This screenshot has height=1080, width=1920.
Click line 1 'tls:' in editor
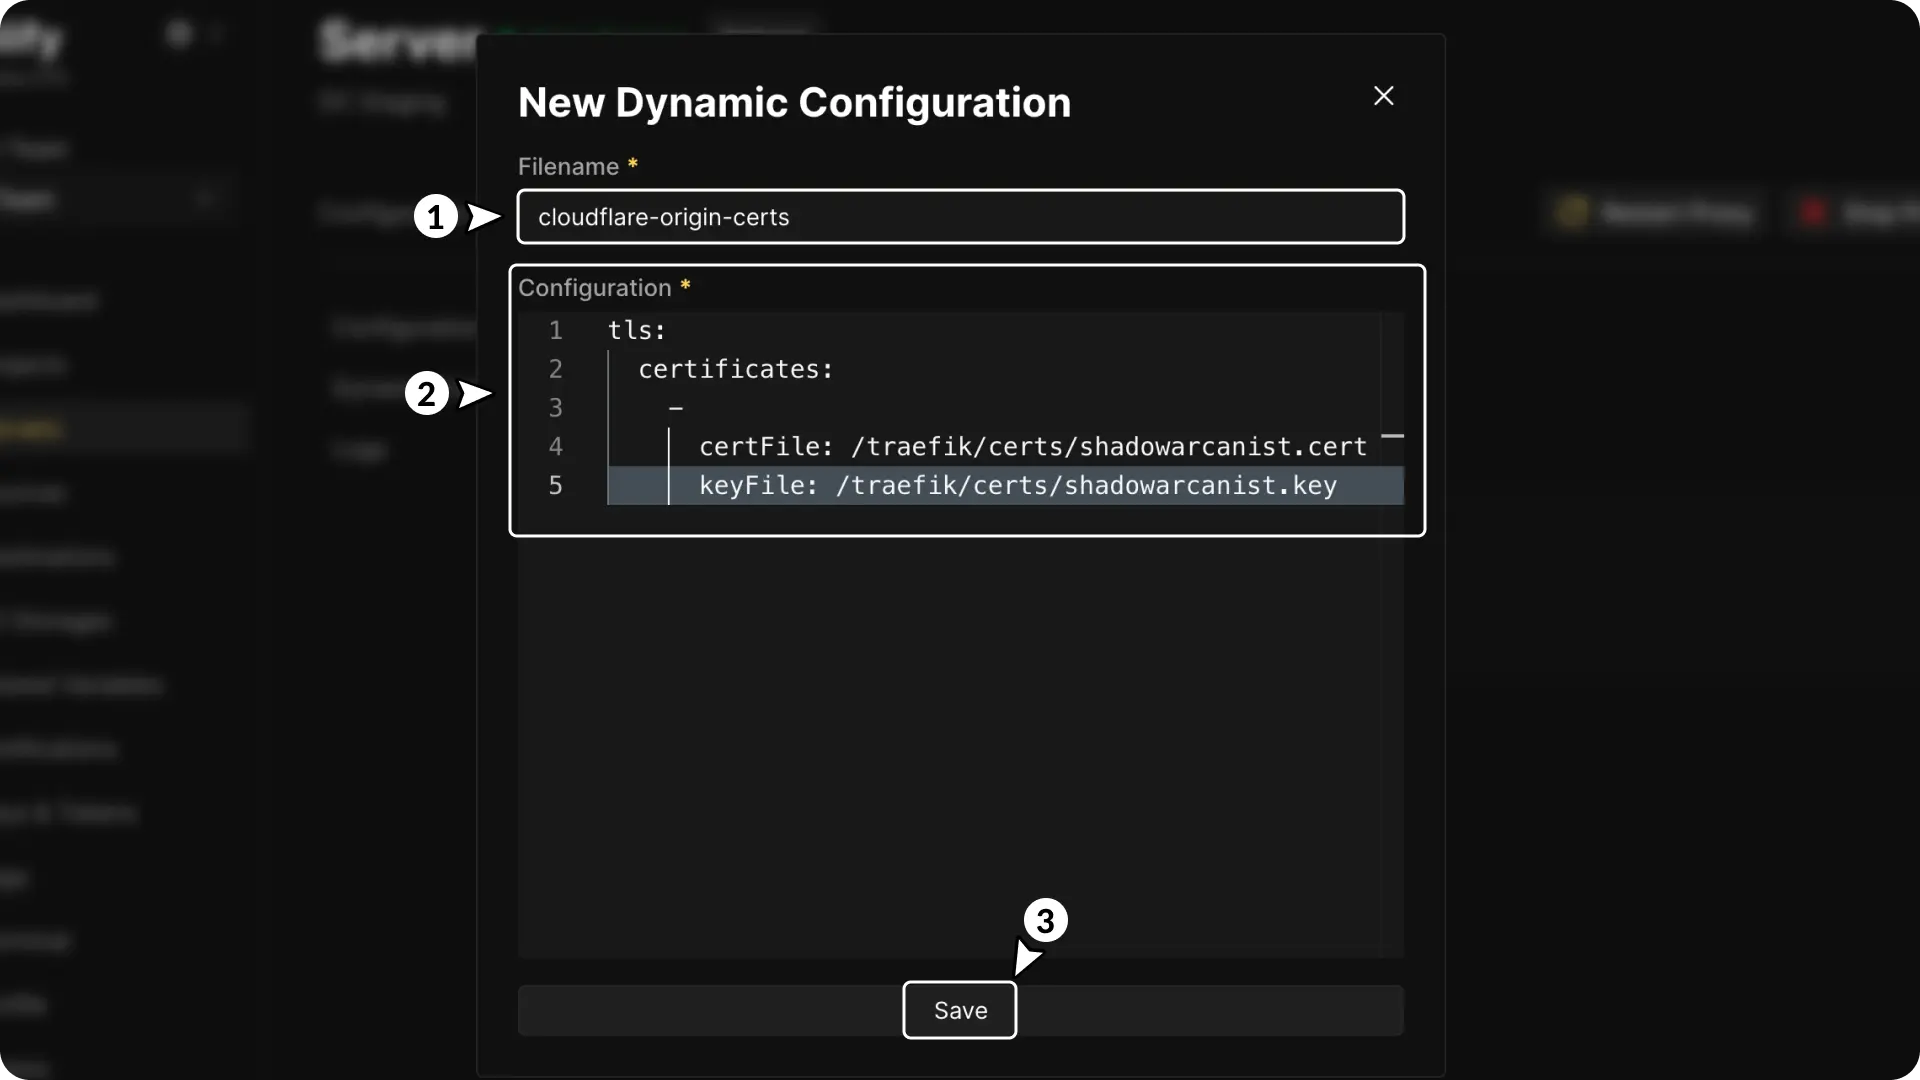pos(637,330)
